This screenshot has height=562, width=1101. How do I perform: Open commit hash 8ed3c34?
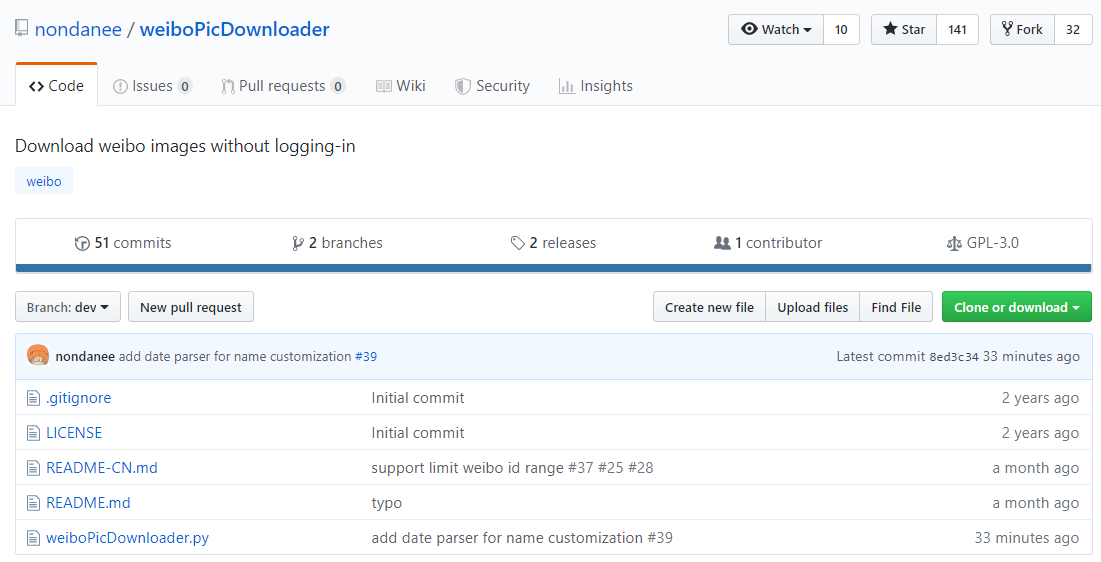(954, 357)
